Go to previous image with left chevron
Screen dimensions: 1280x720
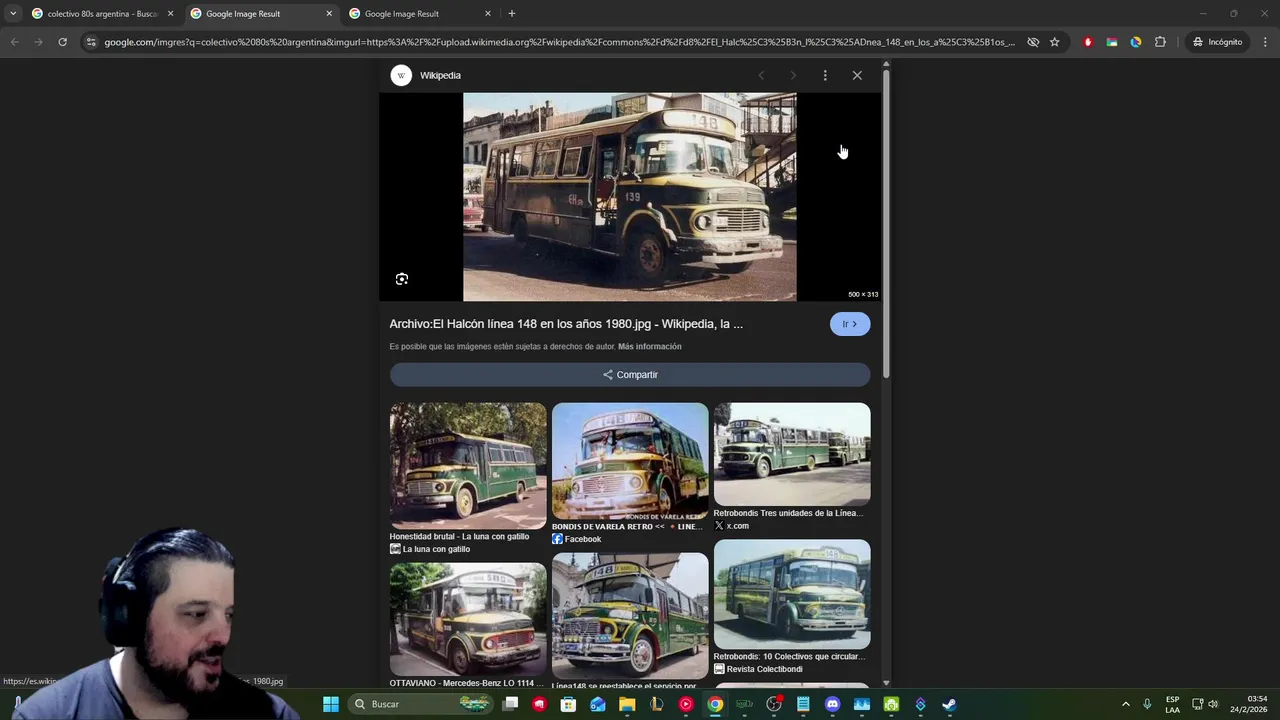[761, 75]
